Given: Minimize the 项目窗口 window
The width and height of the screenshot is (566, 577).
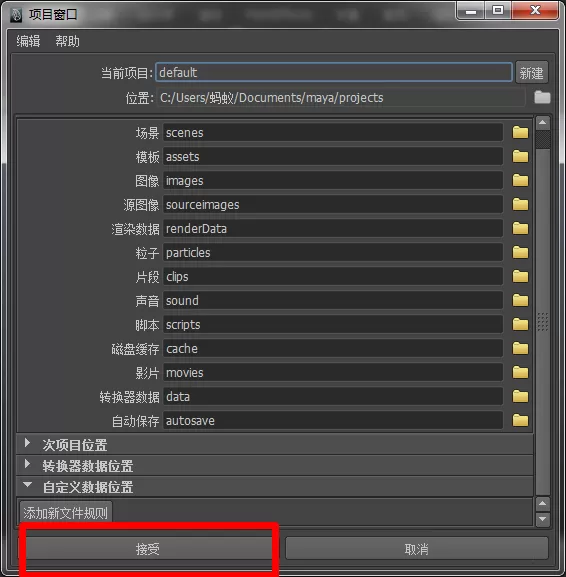Looking at the screenshot, I should pyautogui.click(x=471, y=11).
